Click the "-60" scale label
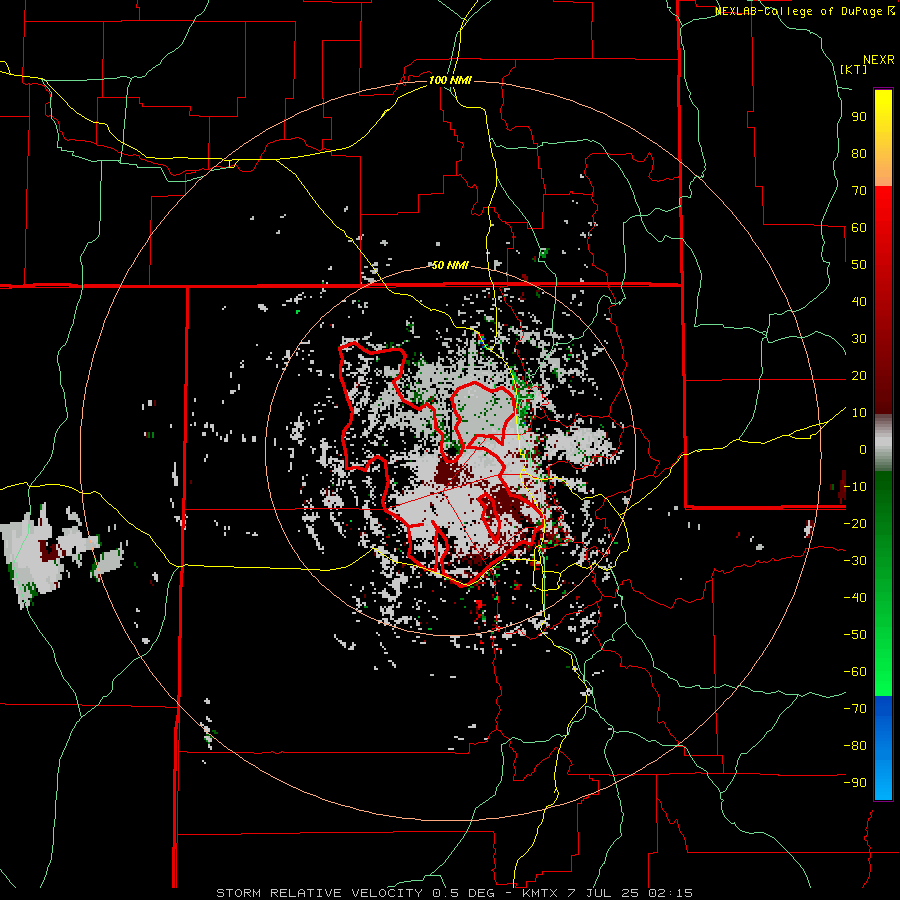The image size is (900, 900). (x=855, y=672)
